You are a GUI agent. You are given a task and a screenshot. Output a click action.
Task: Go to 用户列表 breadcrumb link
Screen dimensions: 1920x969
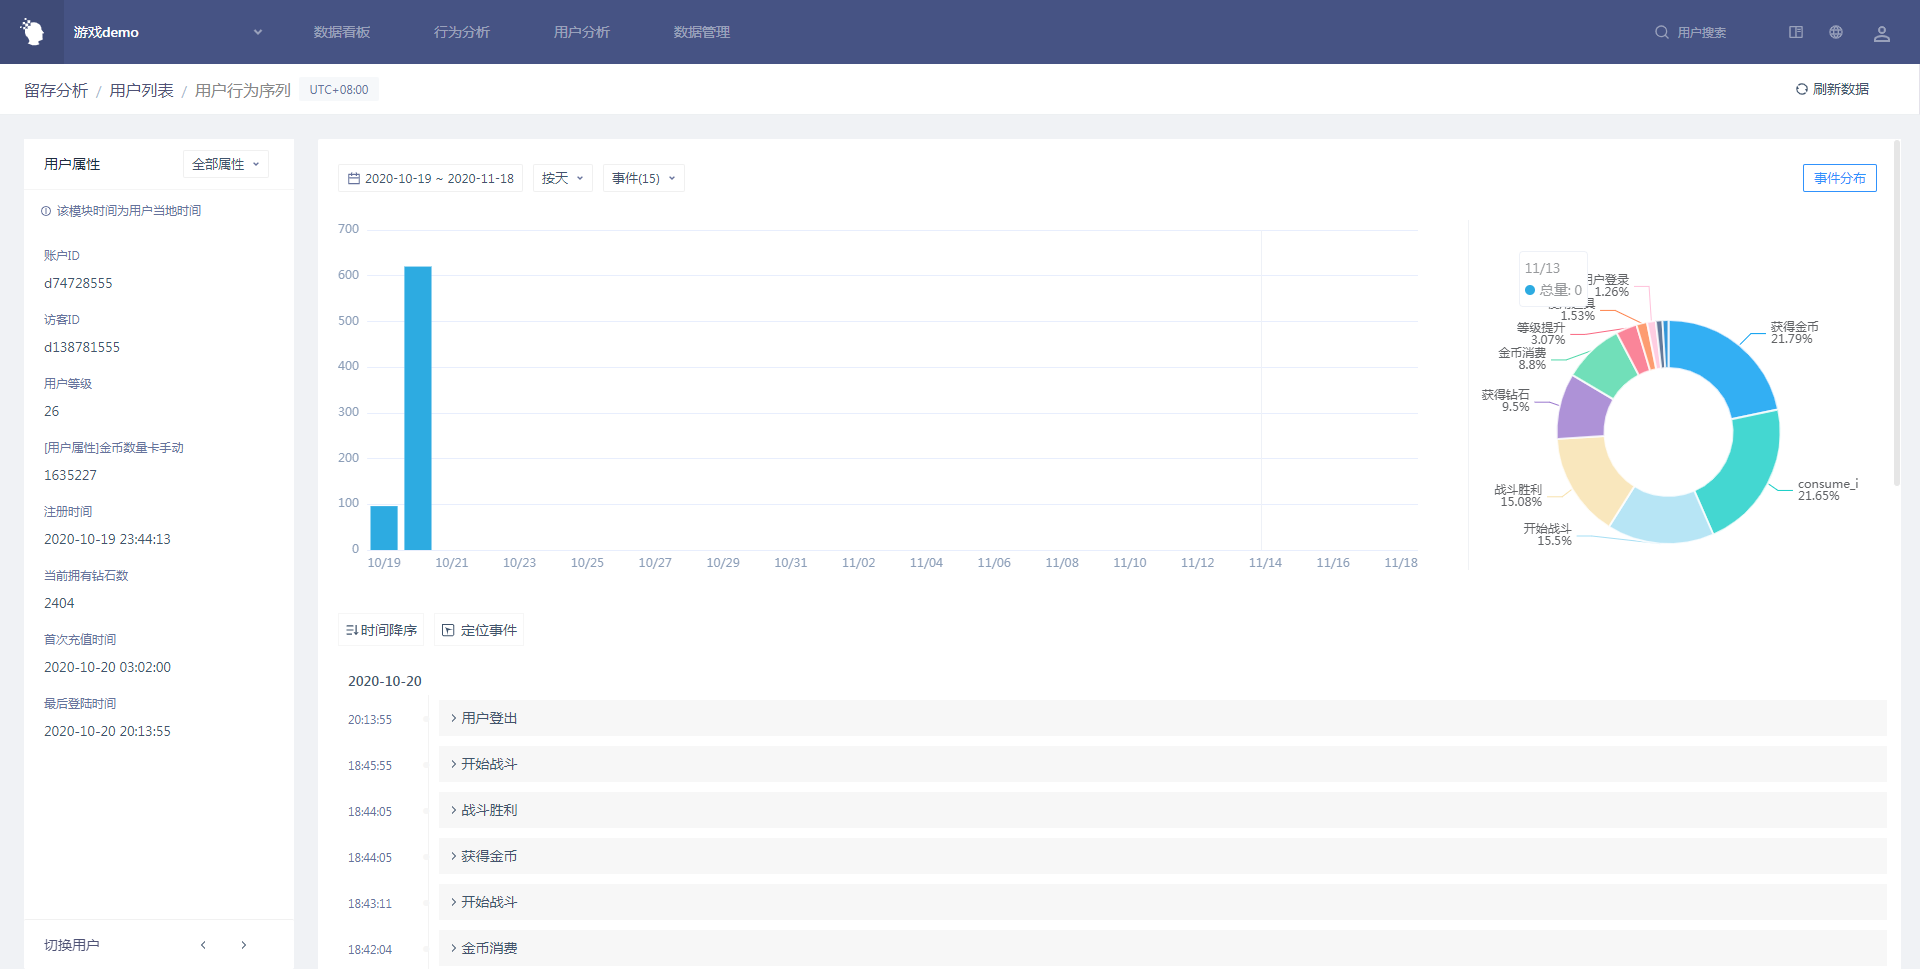tap(141, 90)
